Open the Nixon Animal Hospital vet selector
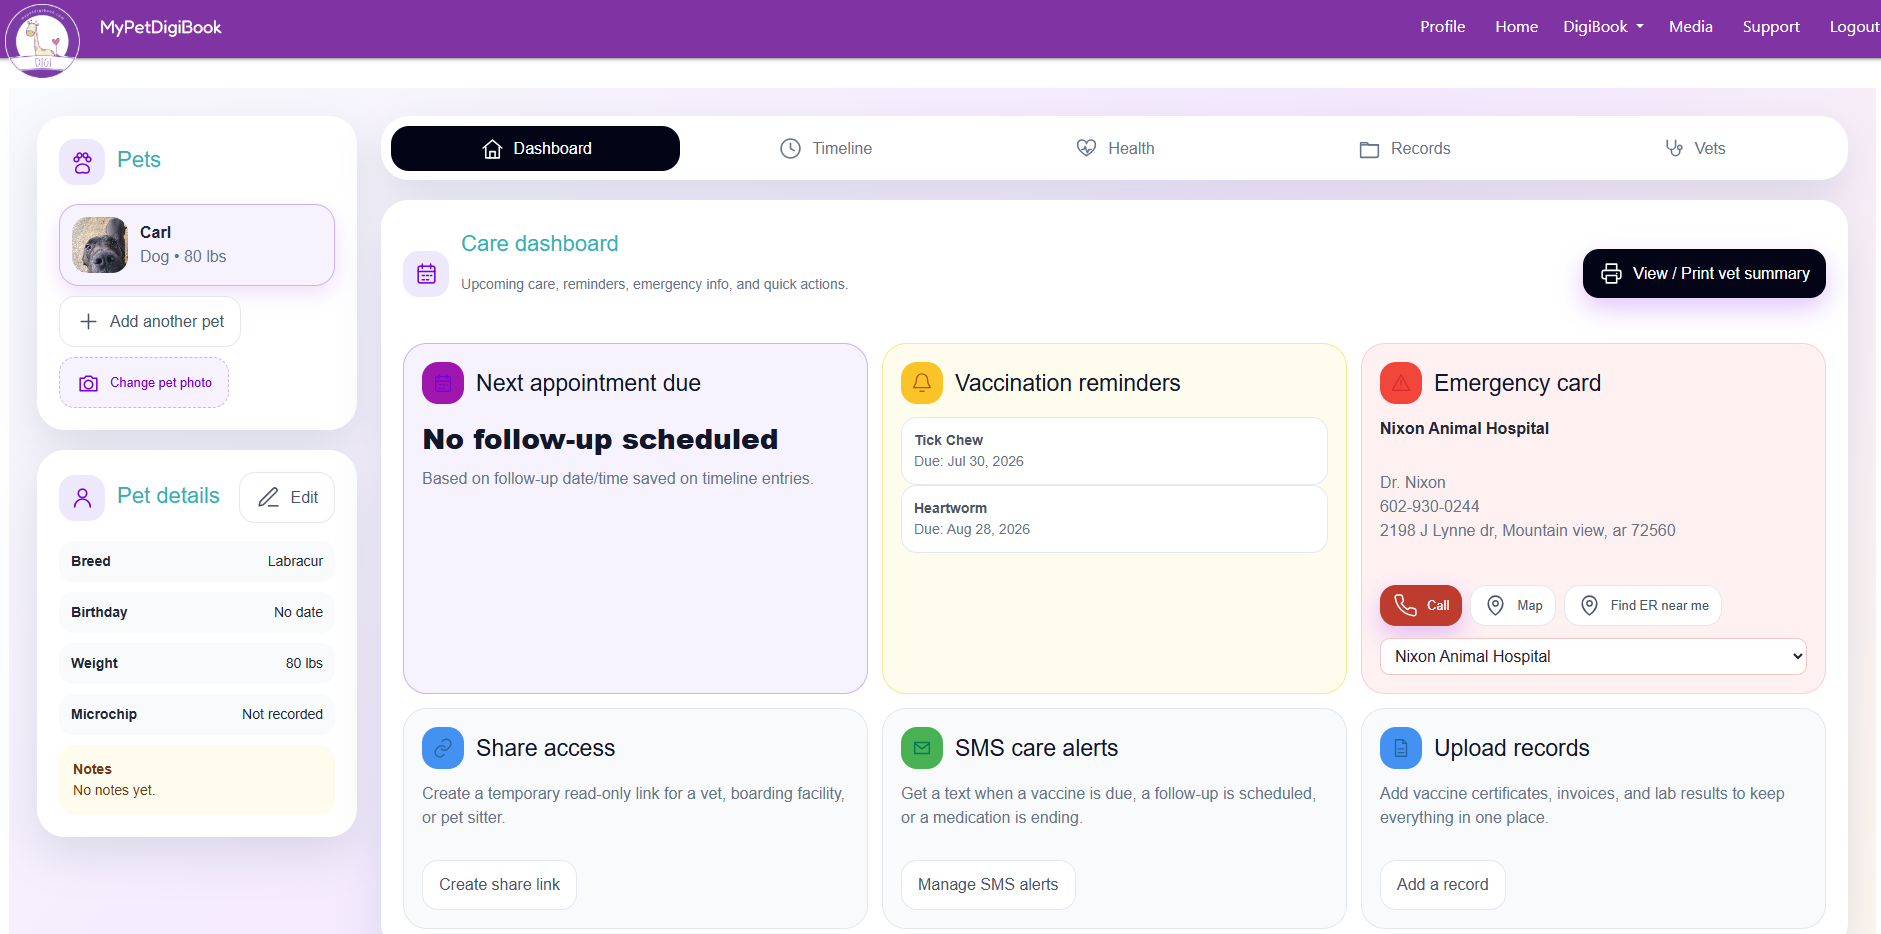The height and width of the screenshot is (934, 1881). click(1593, 657)
